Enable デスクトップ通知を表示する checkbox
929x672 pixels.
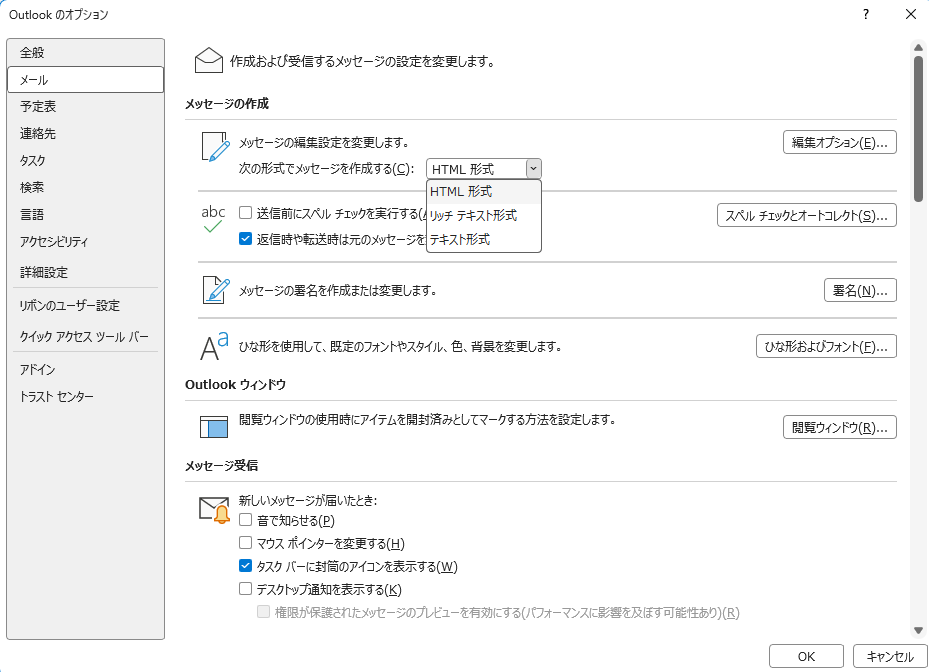(245, 588)
